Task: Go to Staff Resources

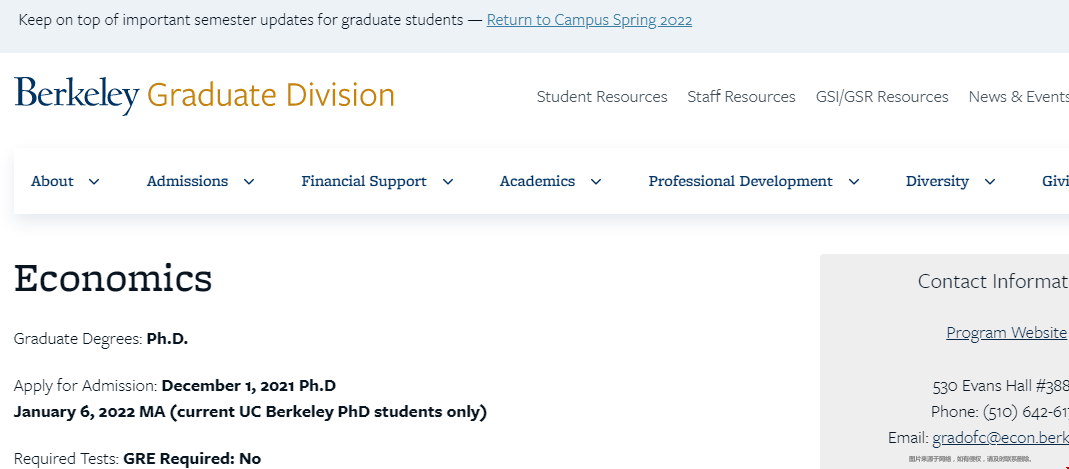Action: [741, 97]
